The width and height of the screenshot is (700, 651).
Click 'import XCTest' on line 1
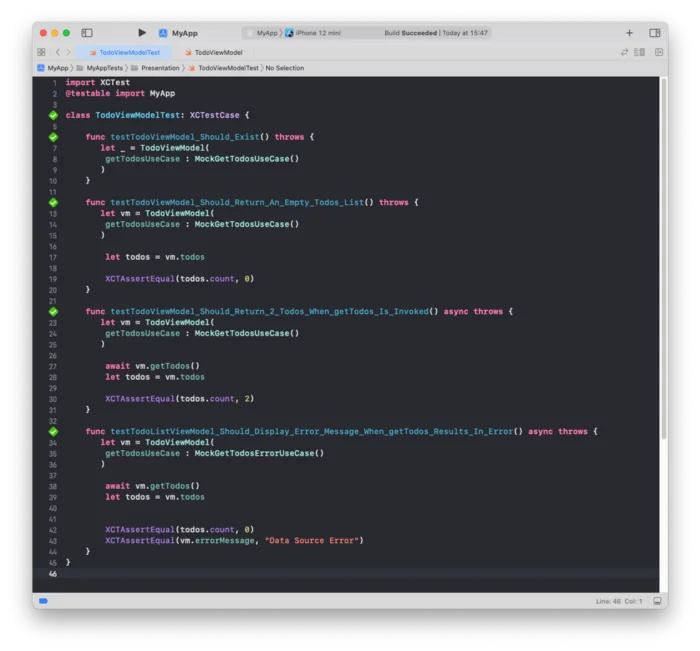[98, 82]
